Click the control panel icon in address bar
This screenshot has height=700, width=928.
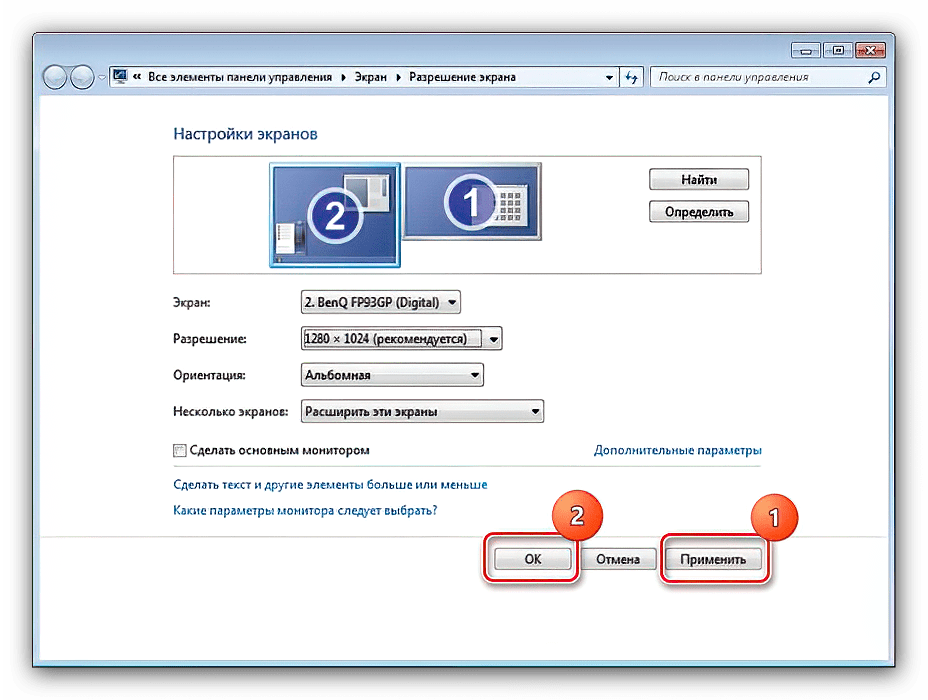(120, 77)
